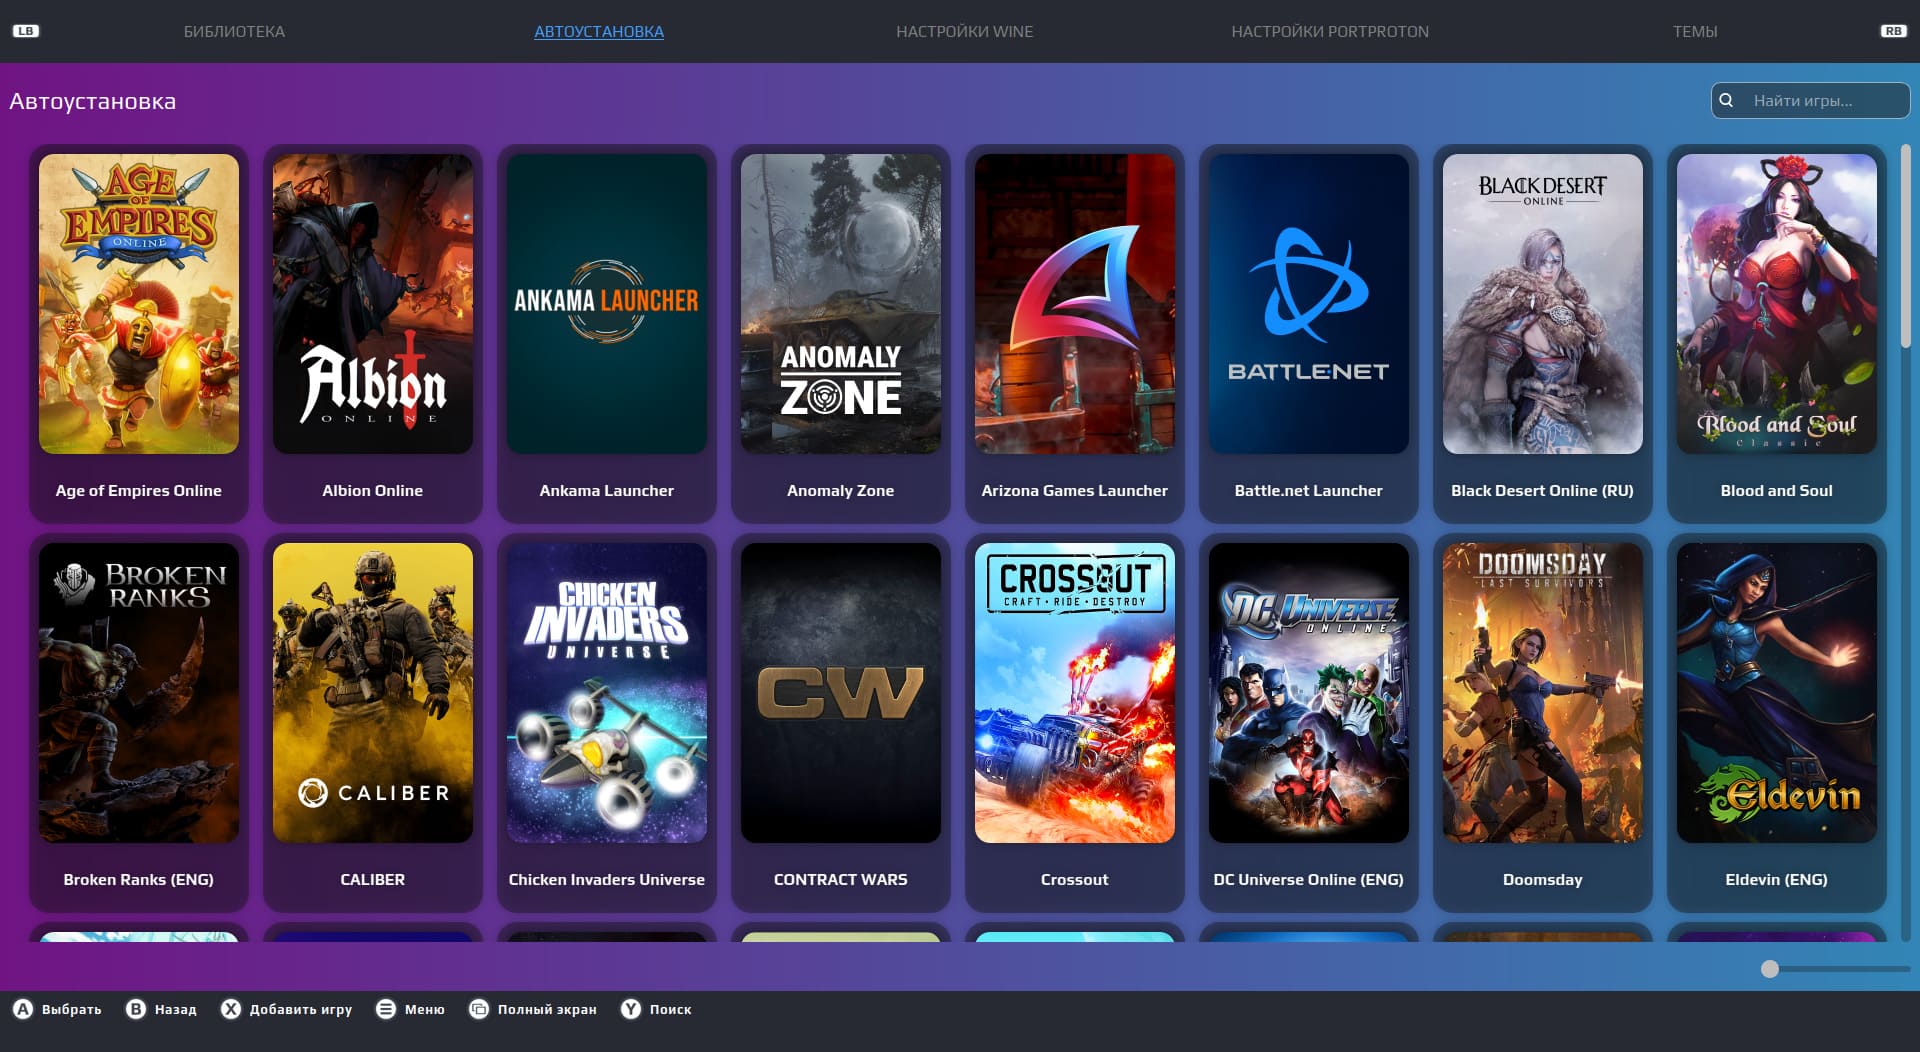Click the X button Добавить игру icon
The width and height of the screenshot is (1920, 1052).
click(231, 1009)
